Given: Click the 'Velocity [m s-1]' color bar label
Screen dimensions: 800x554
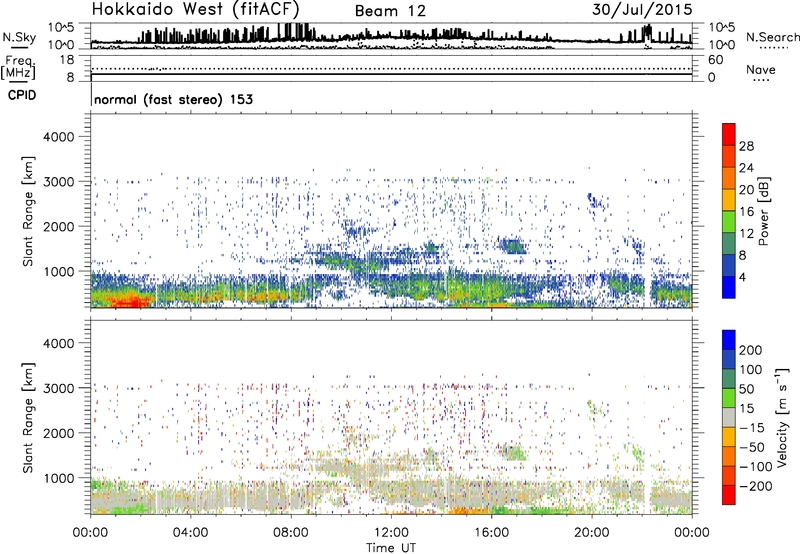Looking at the screenshot, I should click(782, 417).
